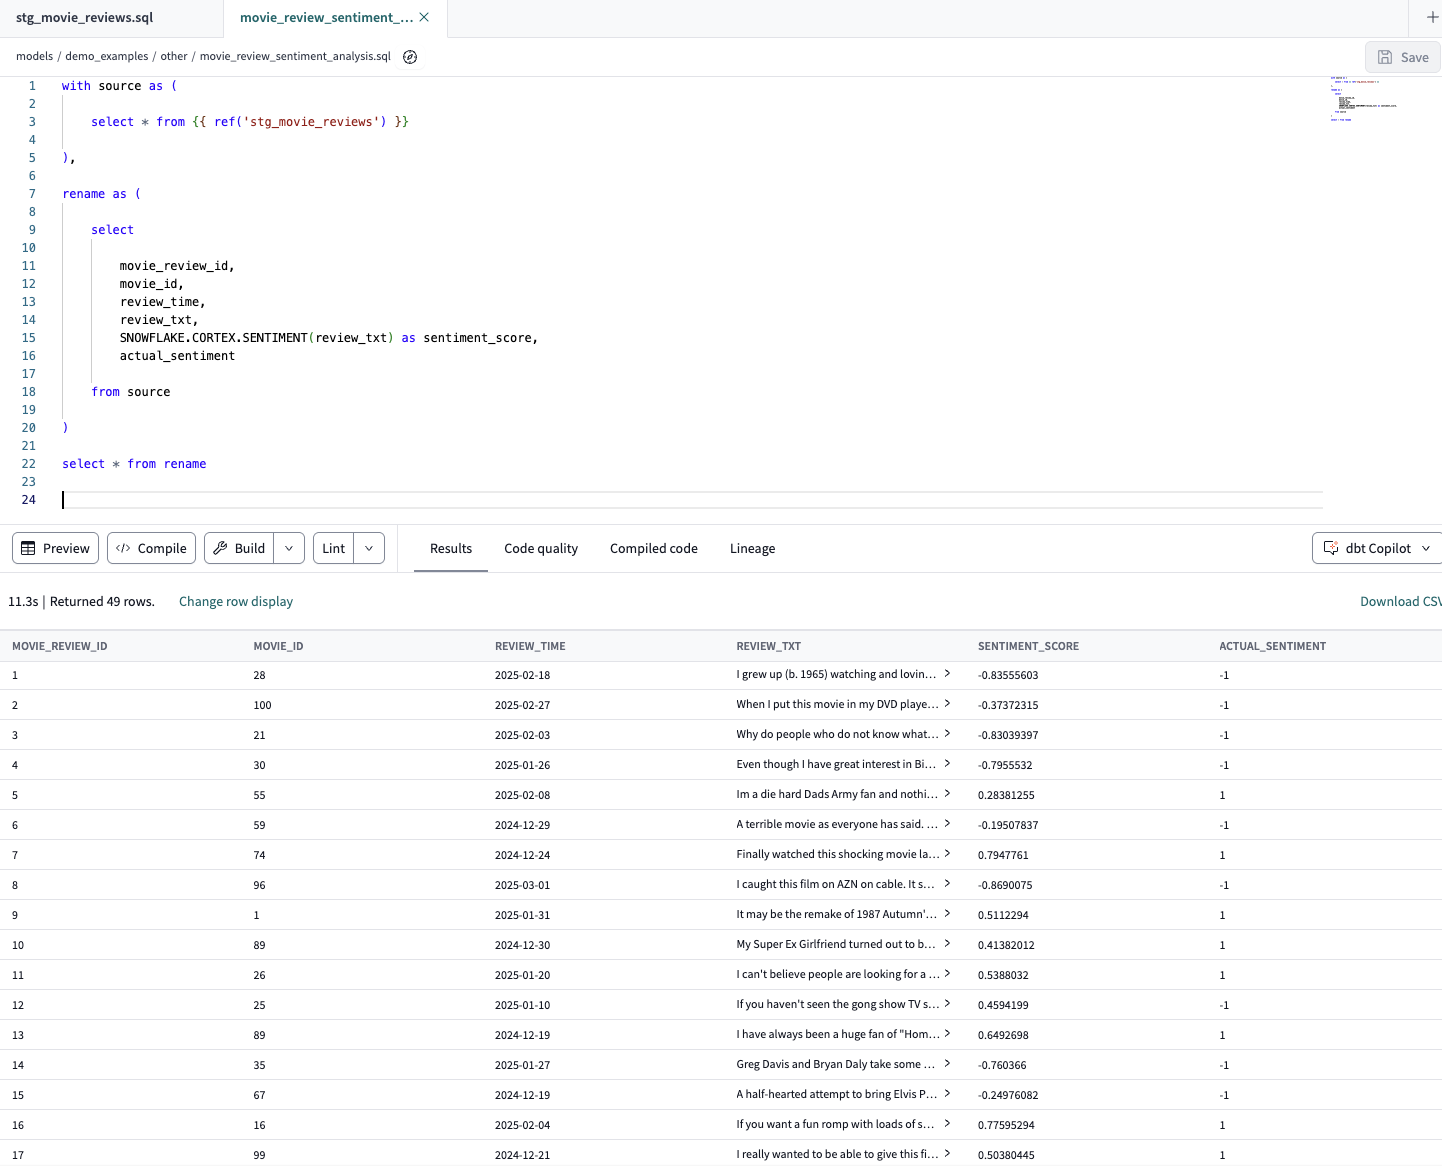
Task: Expand the review text for movie review 5
Action: 947,794
